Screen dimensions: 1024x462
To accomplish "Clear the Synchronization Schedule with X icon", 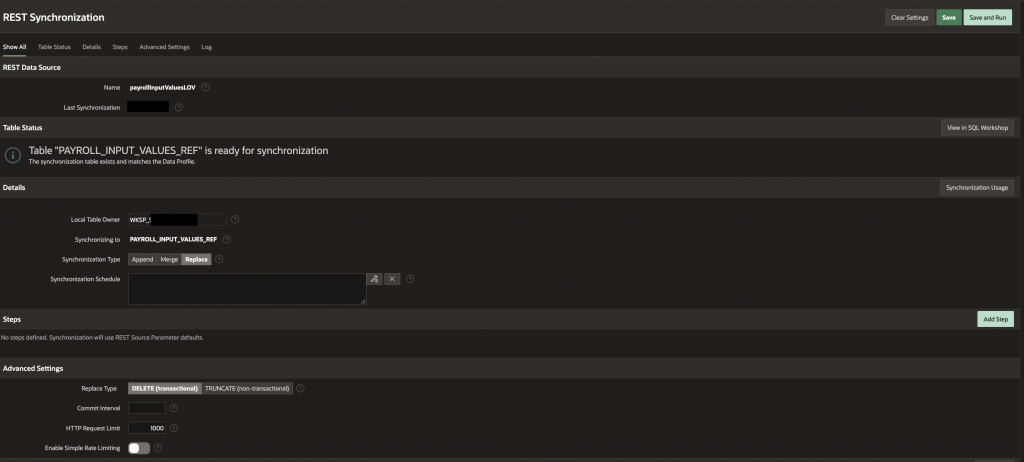I will (392, 279).
